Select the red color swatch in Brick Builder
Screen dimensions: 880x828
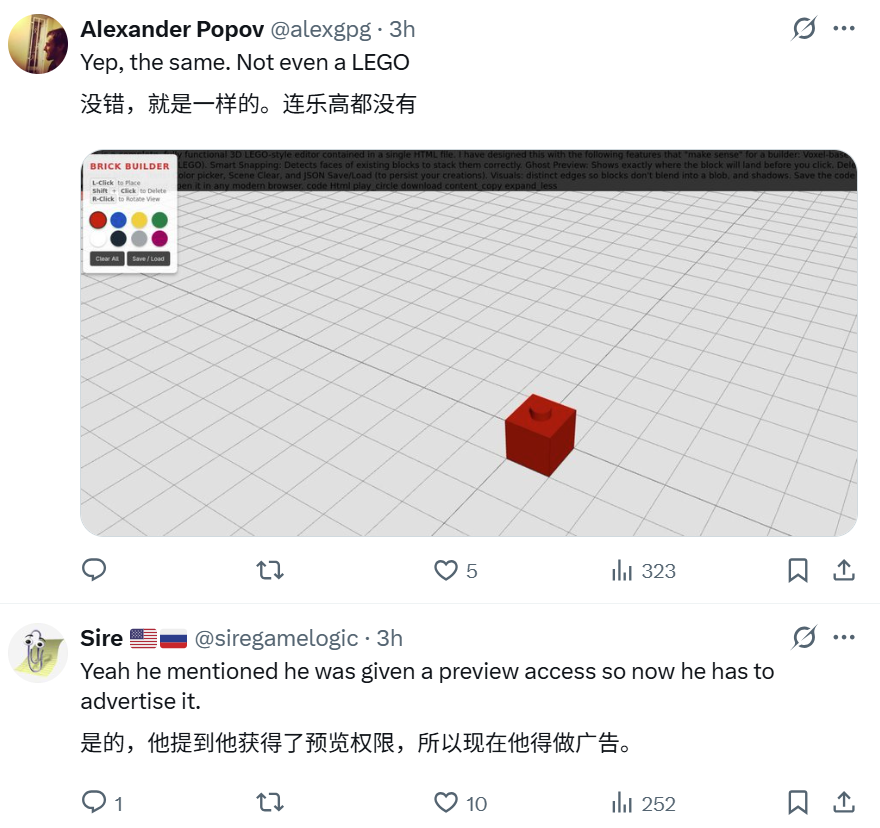click(x=98, y=219)
